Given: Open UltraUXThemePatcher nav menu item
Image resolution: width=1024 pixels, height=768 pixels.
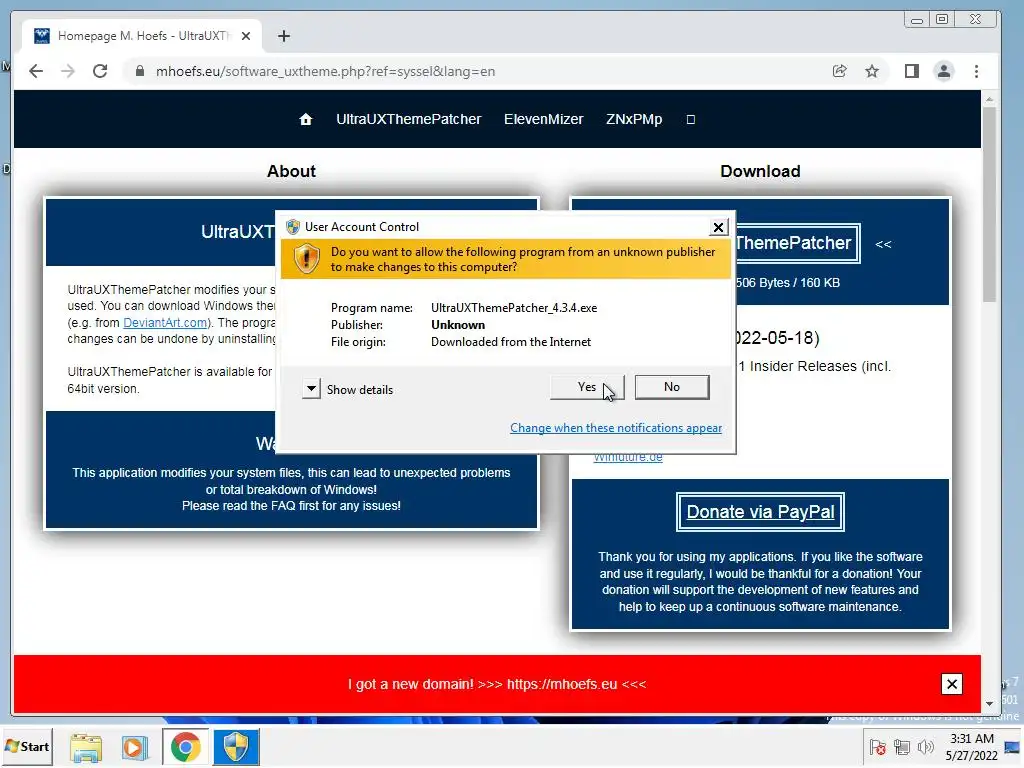Looking at the screenshot, I should (409, 120).
